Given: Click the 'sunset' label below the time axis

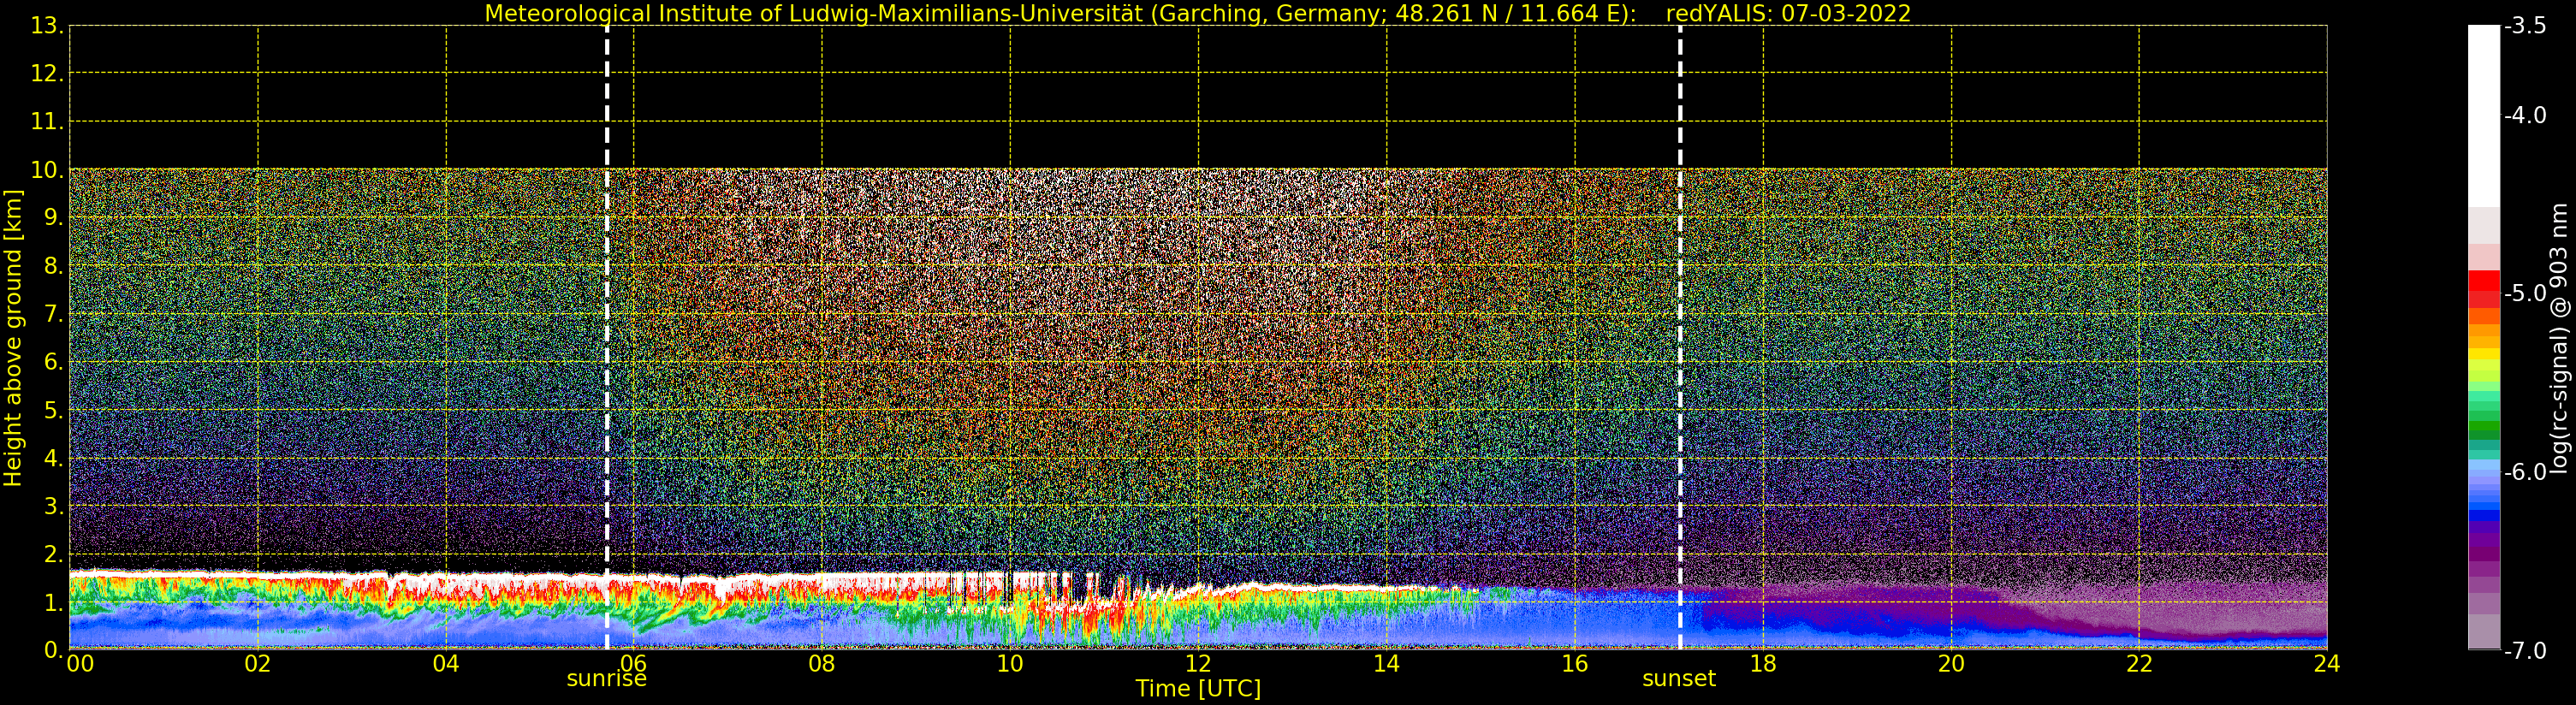Looking at the screenshot, I should [1679, 678].
